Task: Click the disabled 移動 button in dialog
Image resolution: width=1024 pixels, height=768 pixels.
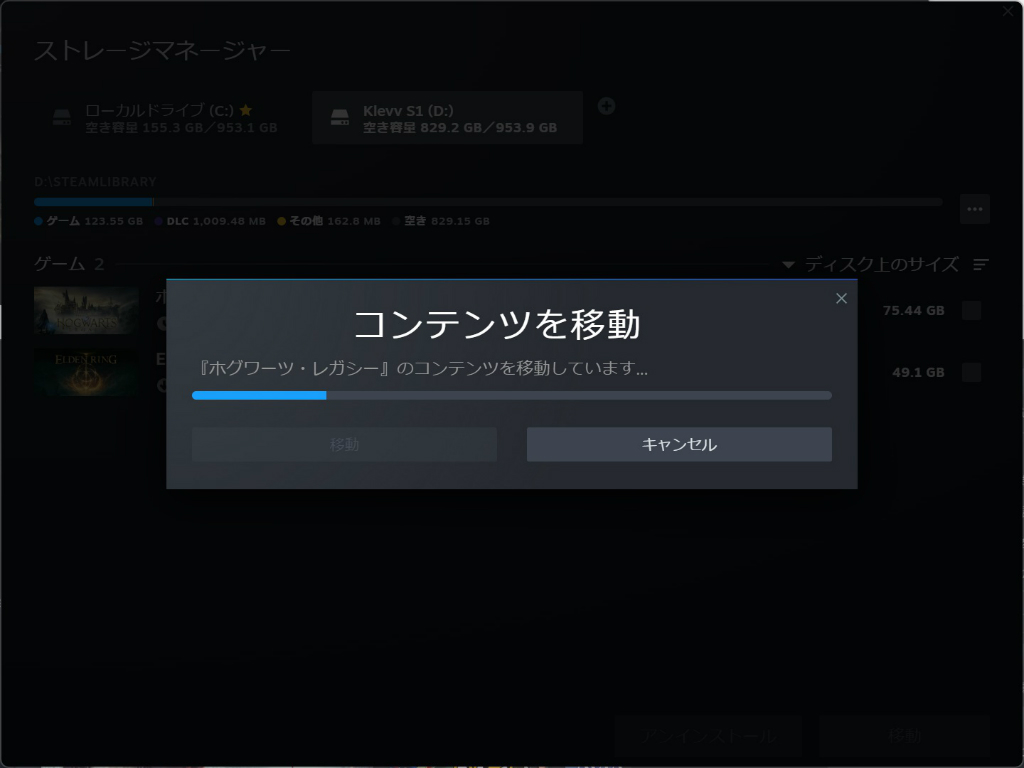Action: coord(344,444)
